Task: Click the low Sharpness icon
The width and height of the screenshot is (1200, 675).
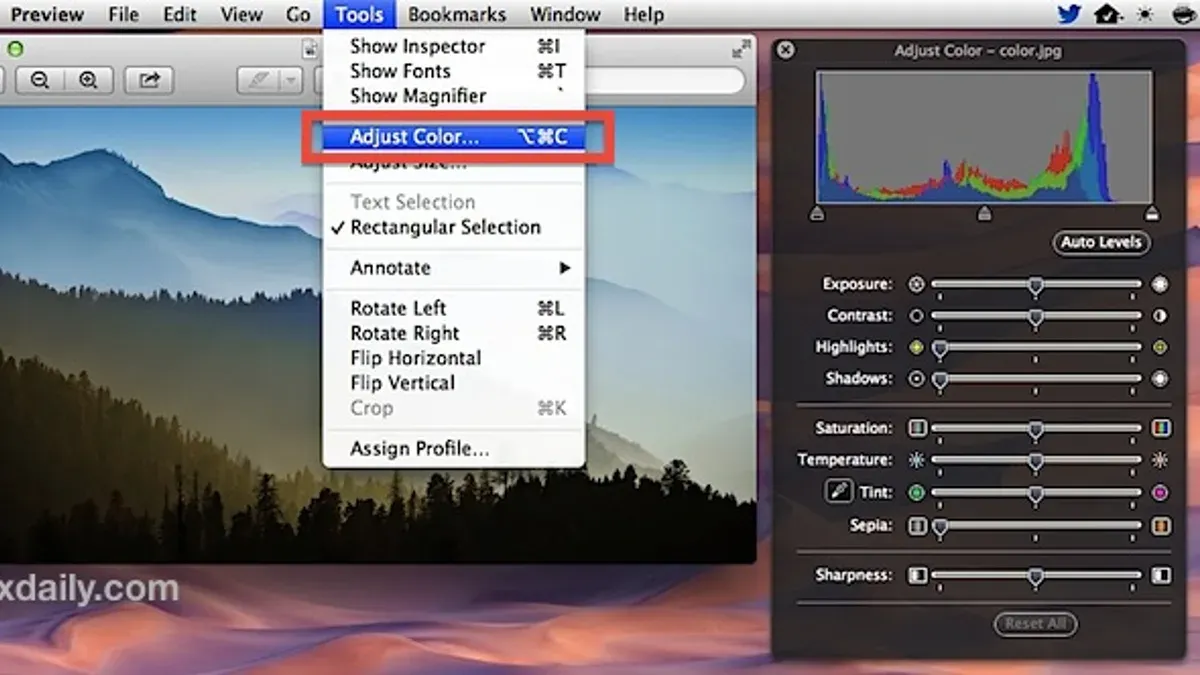Action: tap(917, 576)
